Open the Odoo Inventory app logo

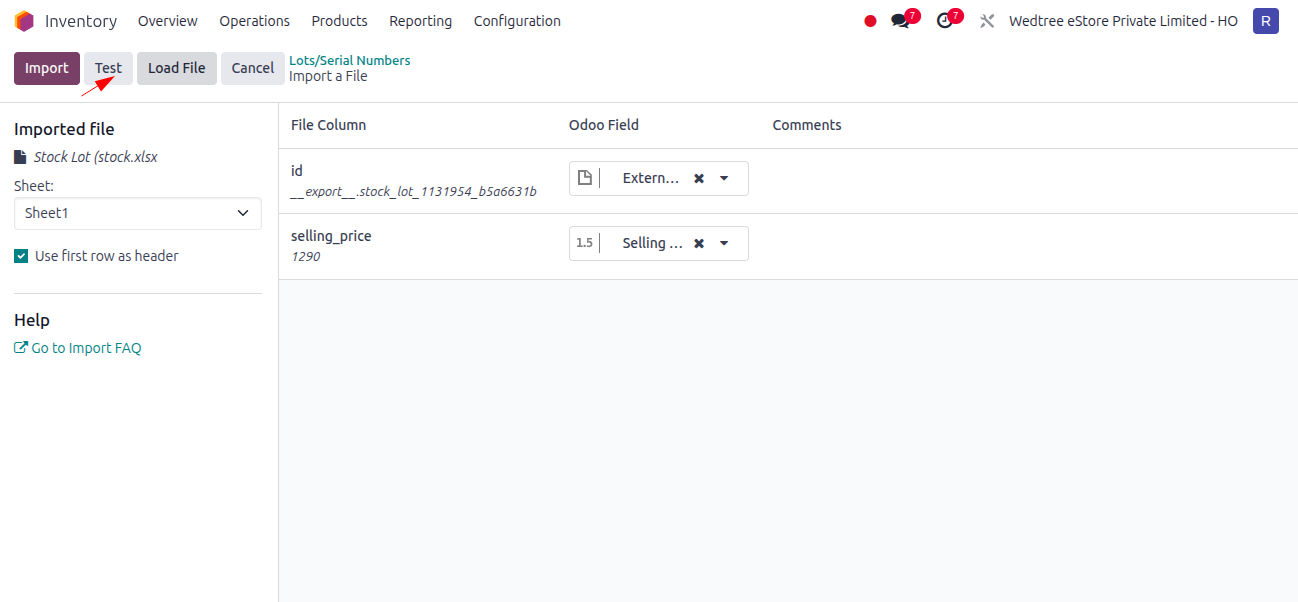(24, 21)
